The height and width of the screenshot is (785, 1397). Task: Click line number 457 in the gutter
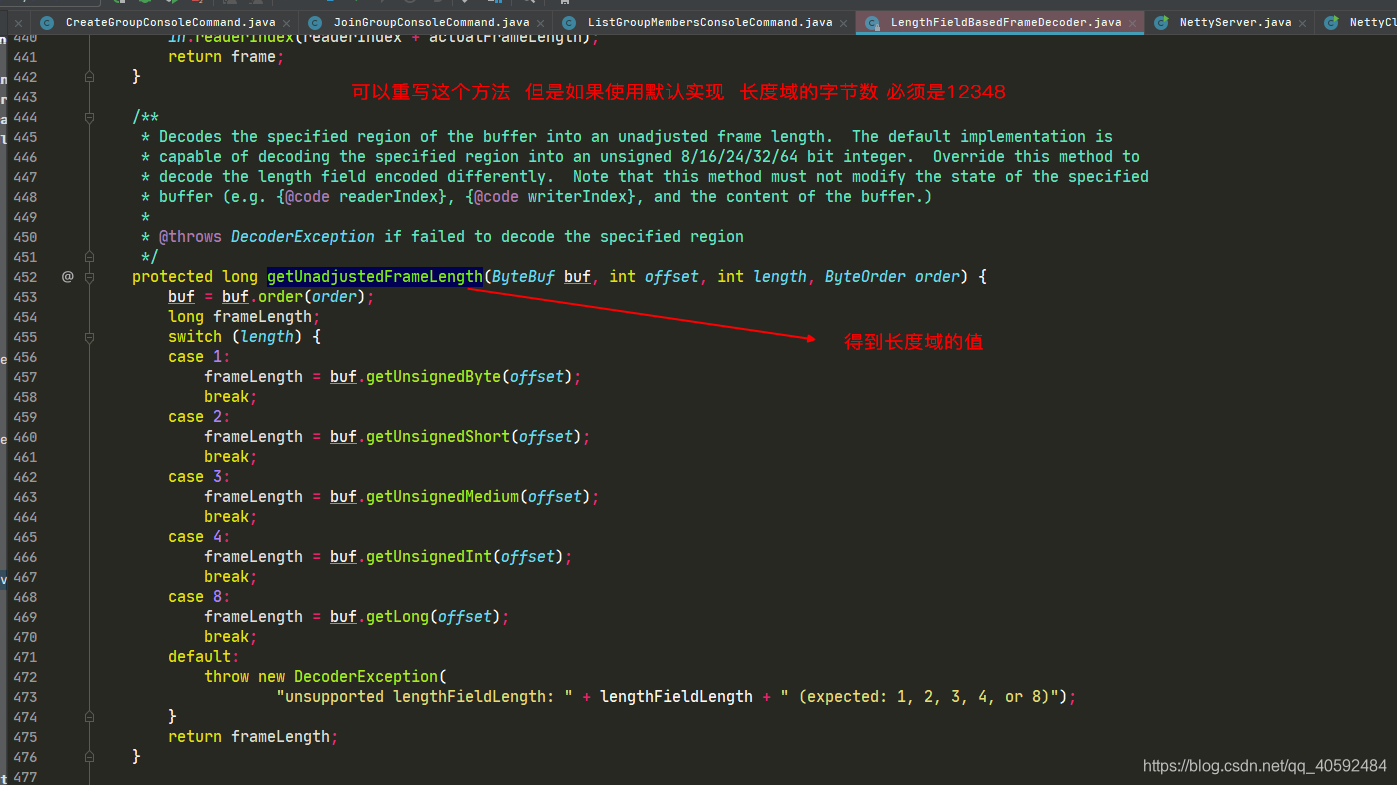[x=25, y=377]
